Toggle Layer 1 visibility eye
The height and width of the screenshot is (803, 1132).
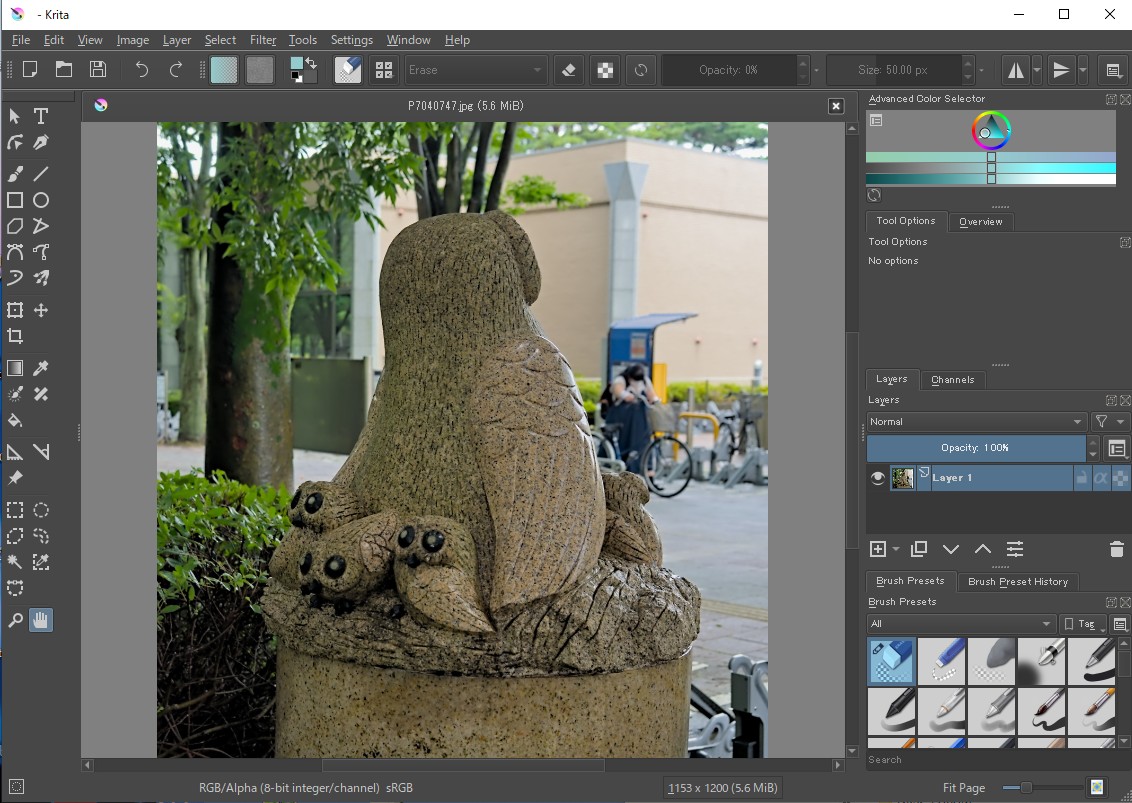point(878,478)
